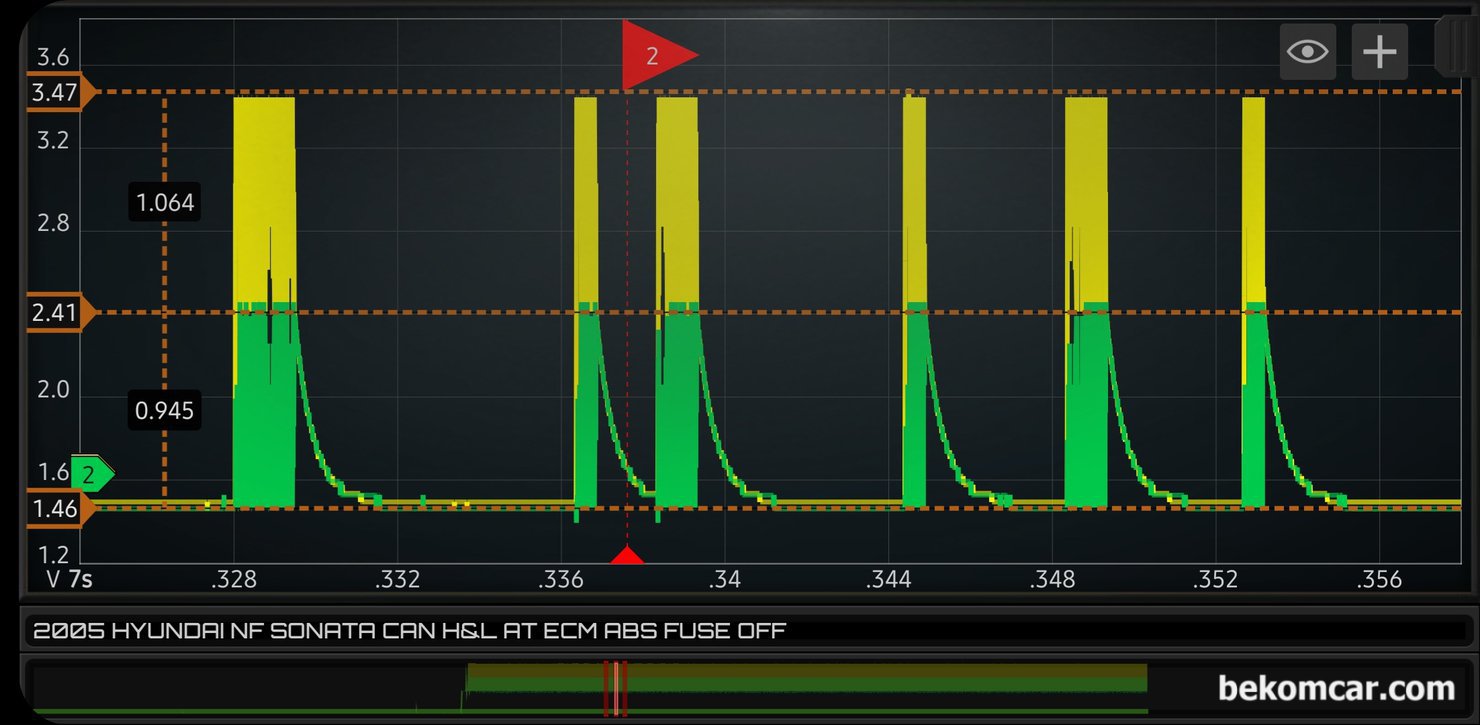1480x725 pixels.
Task: Open the side panel handle at right edge
Action: pos(1457,47)
